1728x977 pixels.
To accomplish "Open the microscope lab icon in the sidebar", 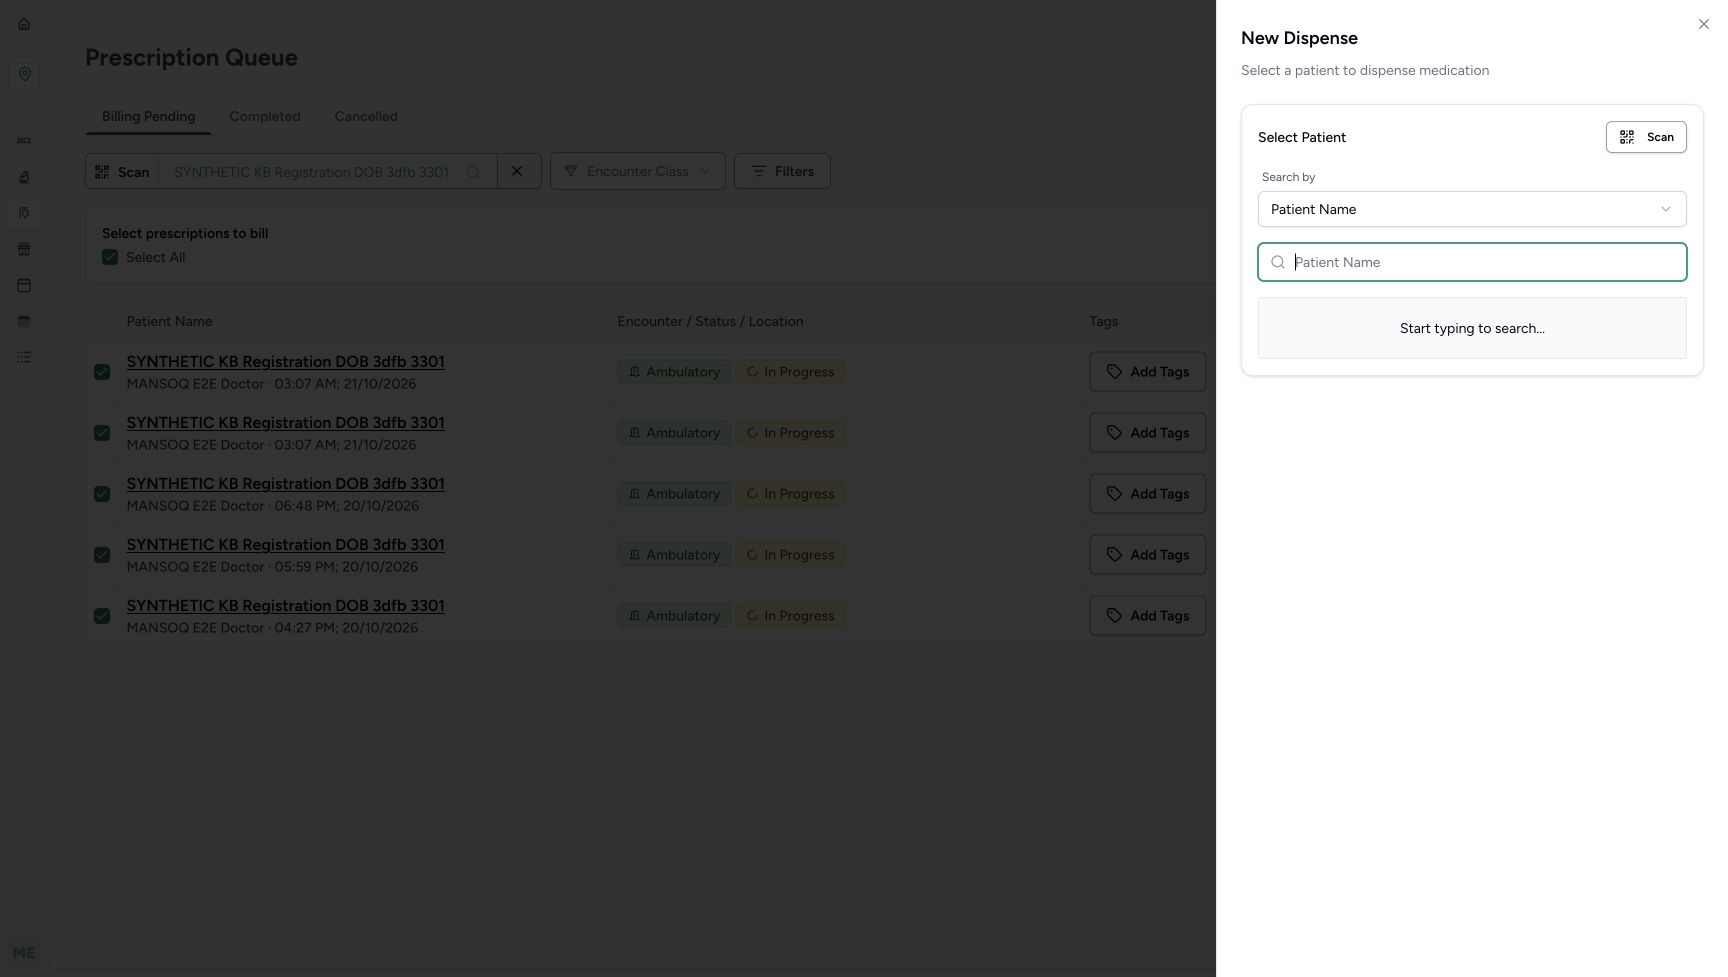I will tap(24, 177).
